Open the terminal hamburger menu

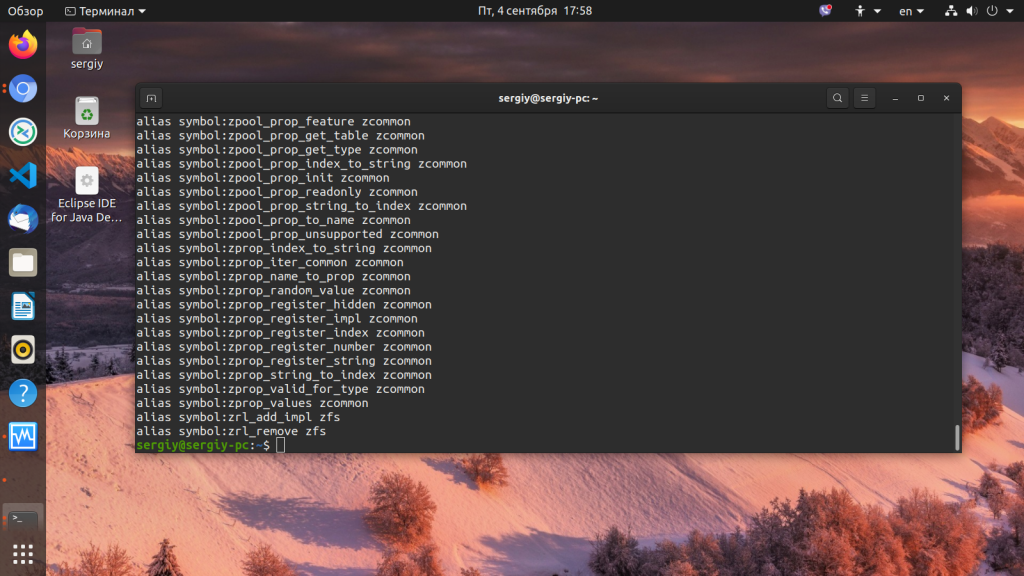[864, 98]
